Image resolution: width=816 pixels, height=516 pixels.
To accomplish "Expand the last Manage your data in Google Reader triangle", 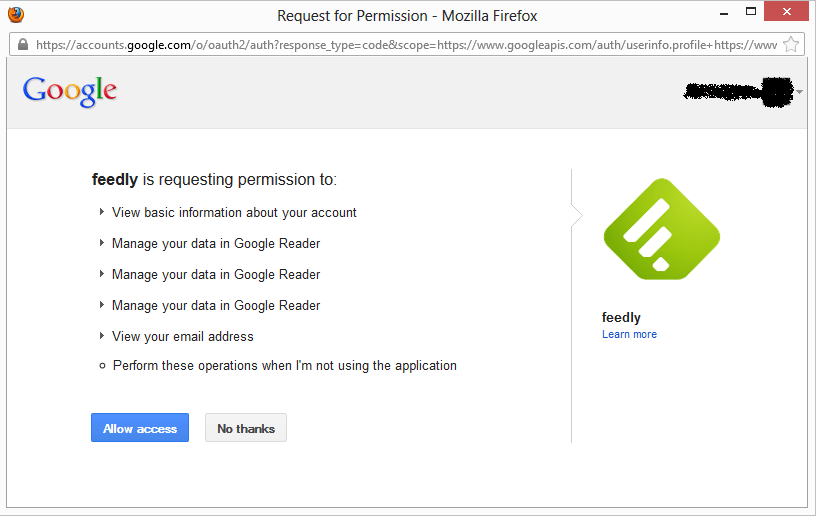I will click(x=101, y=305).
